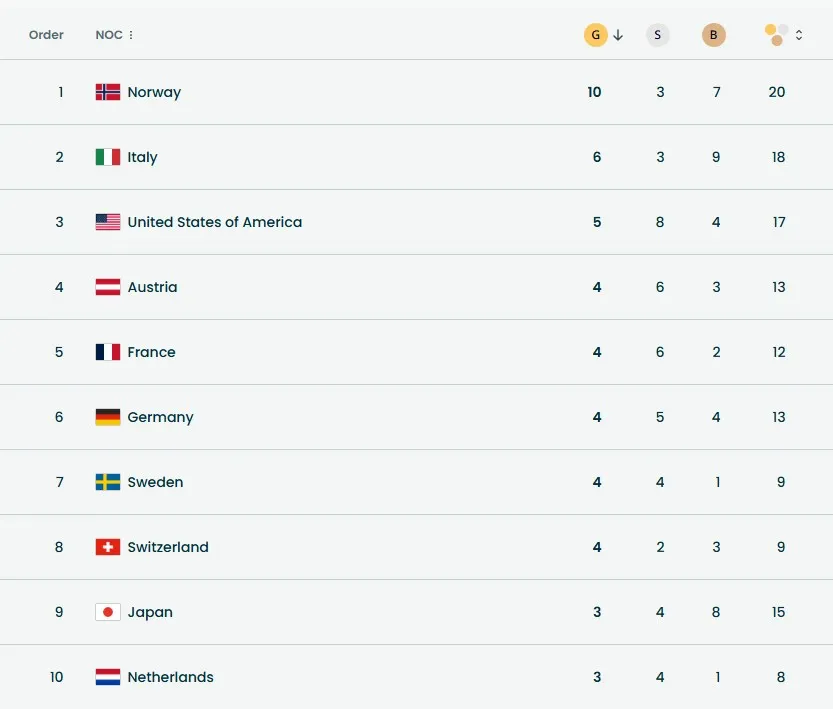Toggle total medals sort arrows
This screenshot has width=833, height=709.
pyautogui.click(x=799, y=35)
